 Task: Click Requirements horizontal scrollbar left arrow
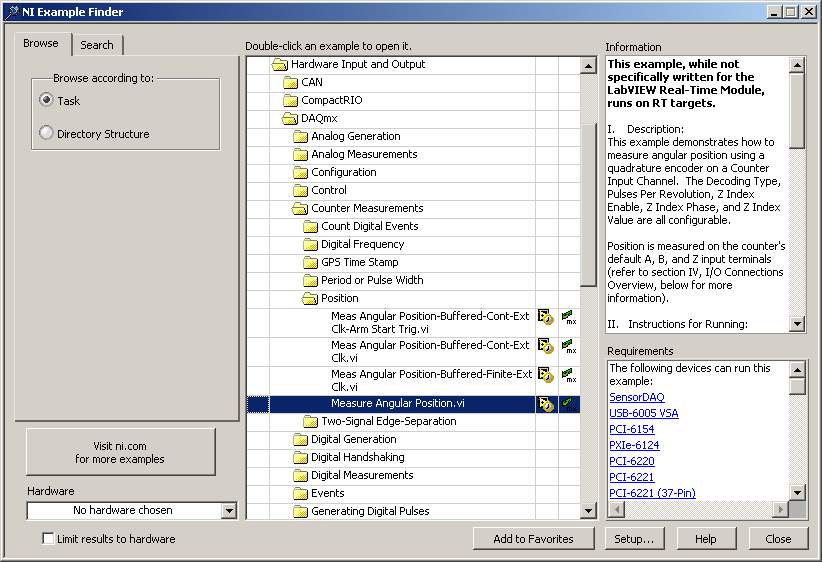tap(617, 509)
